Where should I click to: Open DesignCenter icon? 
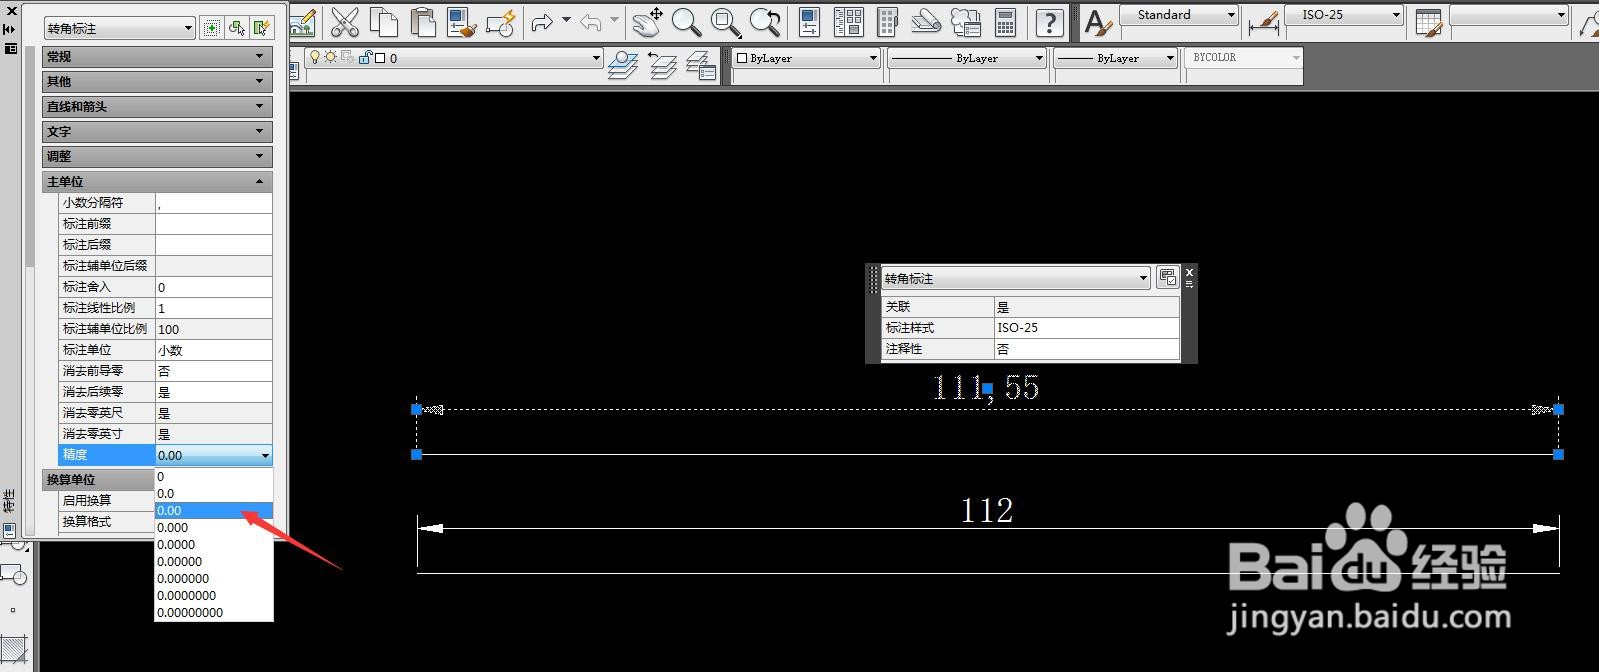click(848, 22)
